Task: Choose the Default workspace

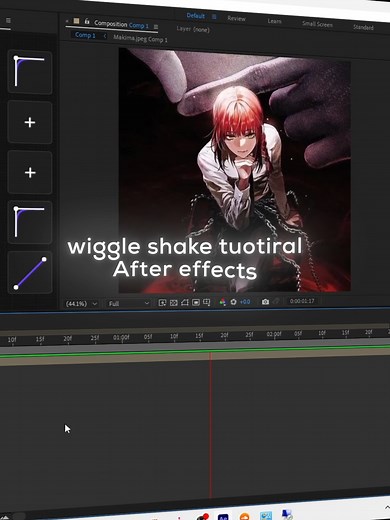Action: click(196, 16)
